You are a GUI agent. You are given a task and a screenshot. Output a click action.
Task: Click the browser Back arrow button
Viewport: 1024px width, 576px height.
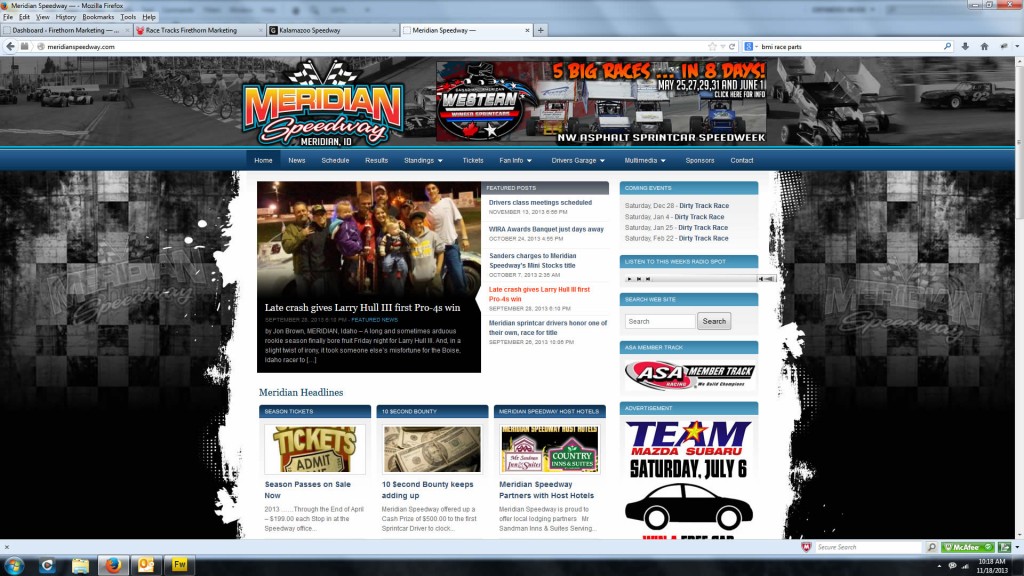[10, 46]
